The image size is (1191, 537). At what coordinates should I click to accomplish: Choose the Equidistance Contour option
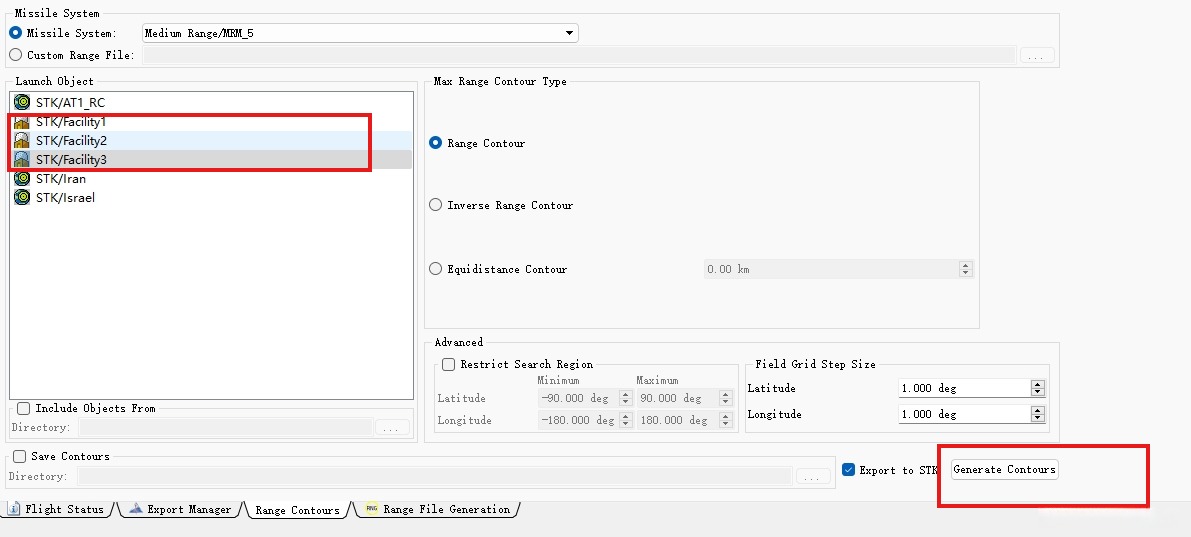click(435, 269)
